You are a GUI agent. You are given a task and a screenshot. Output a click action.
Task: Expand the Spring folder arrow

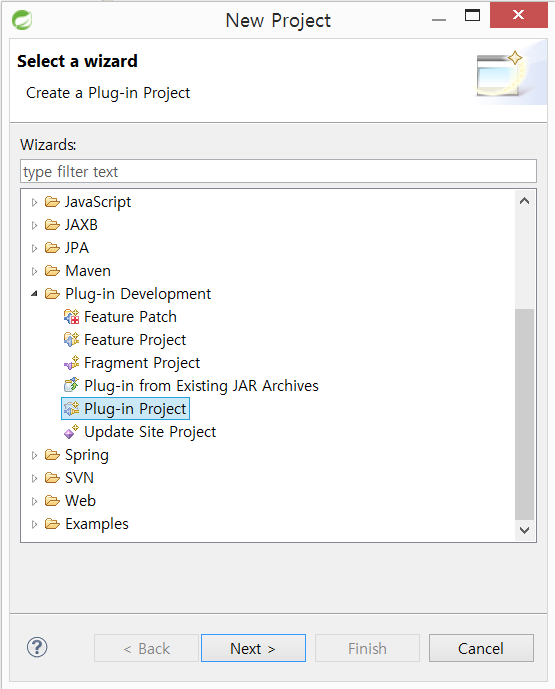point(34,456)
